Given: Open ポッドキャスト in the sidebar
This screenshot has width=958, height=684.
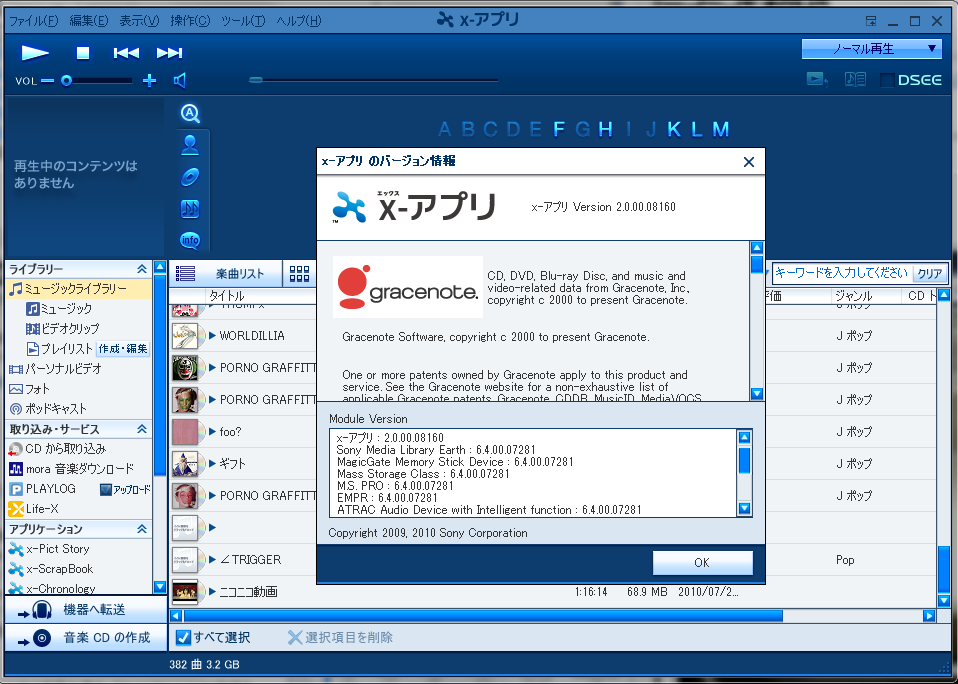Looking at the screenshot, I should [x=48, y=409].
